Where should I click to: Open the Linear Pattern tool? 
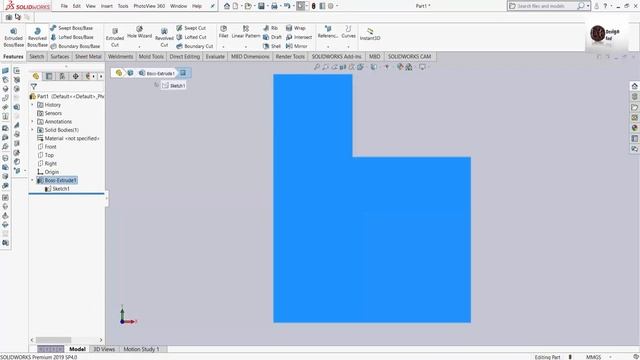[x=246, y=32]
